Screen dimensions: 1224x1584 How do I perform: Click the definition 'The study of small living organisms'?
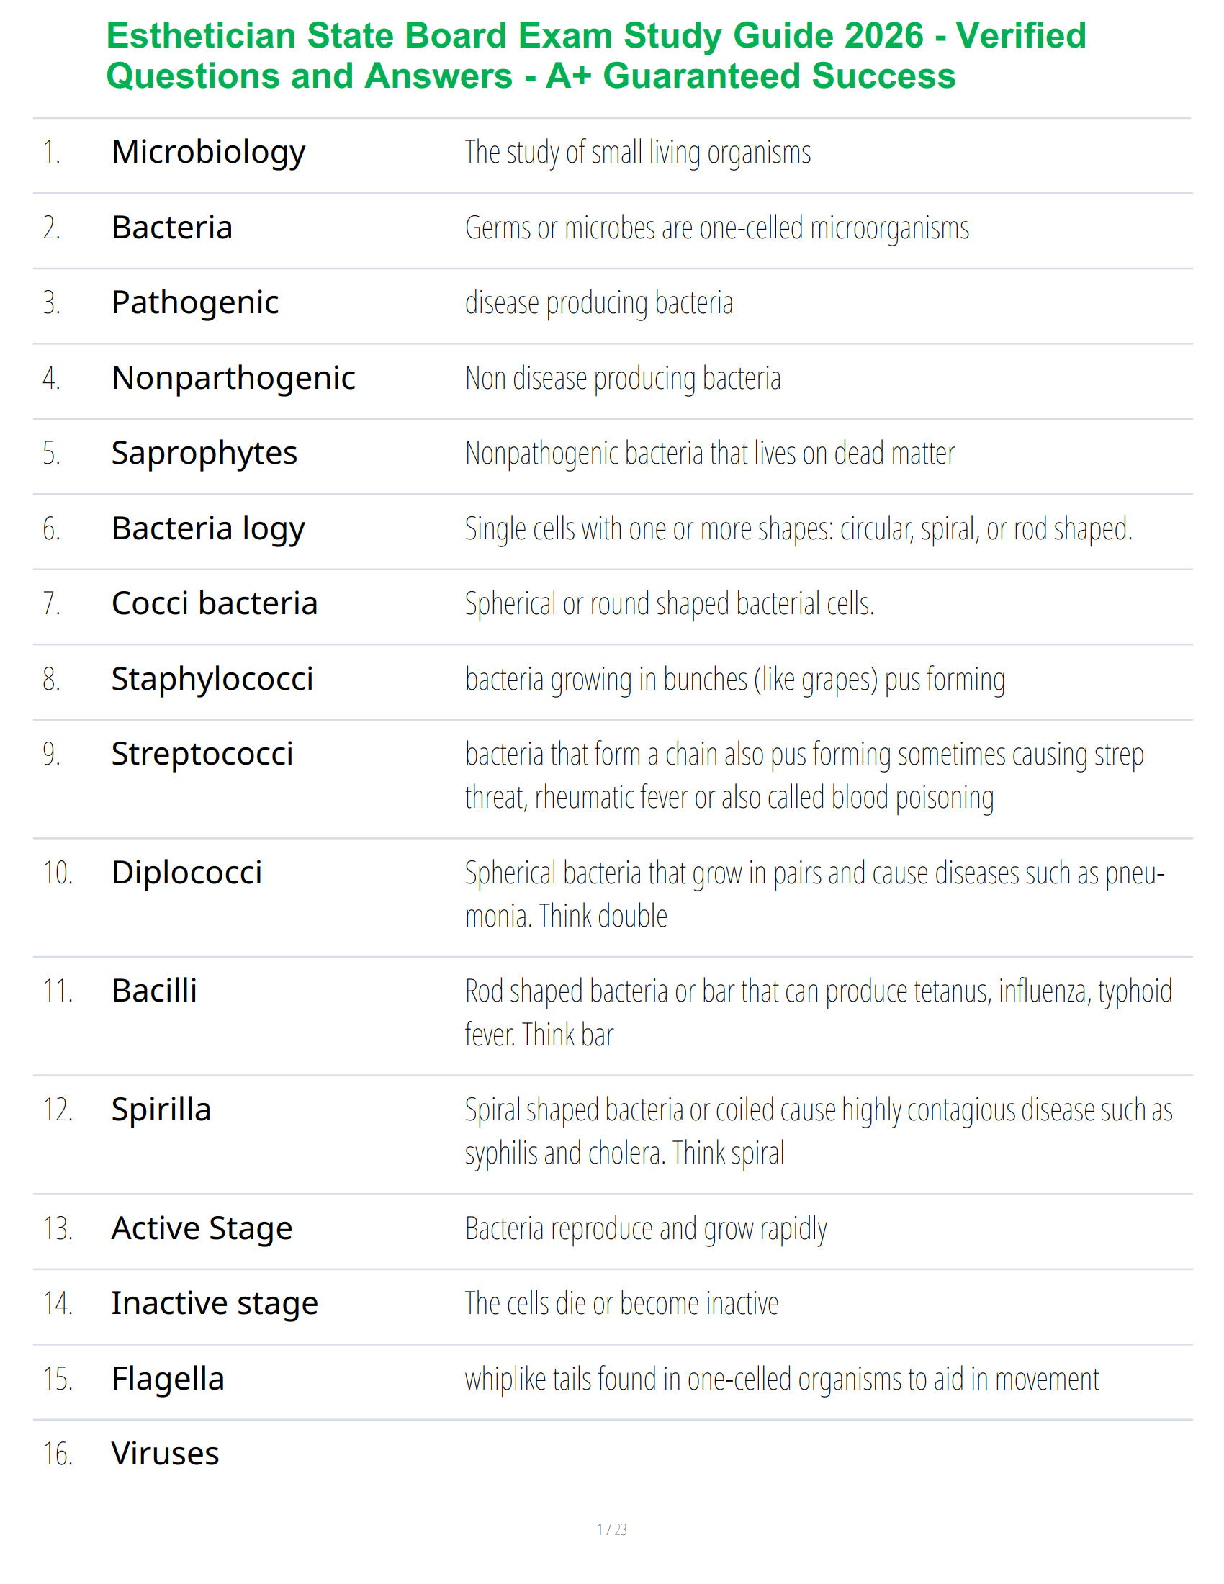(638, 153)
